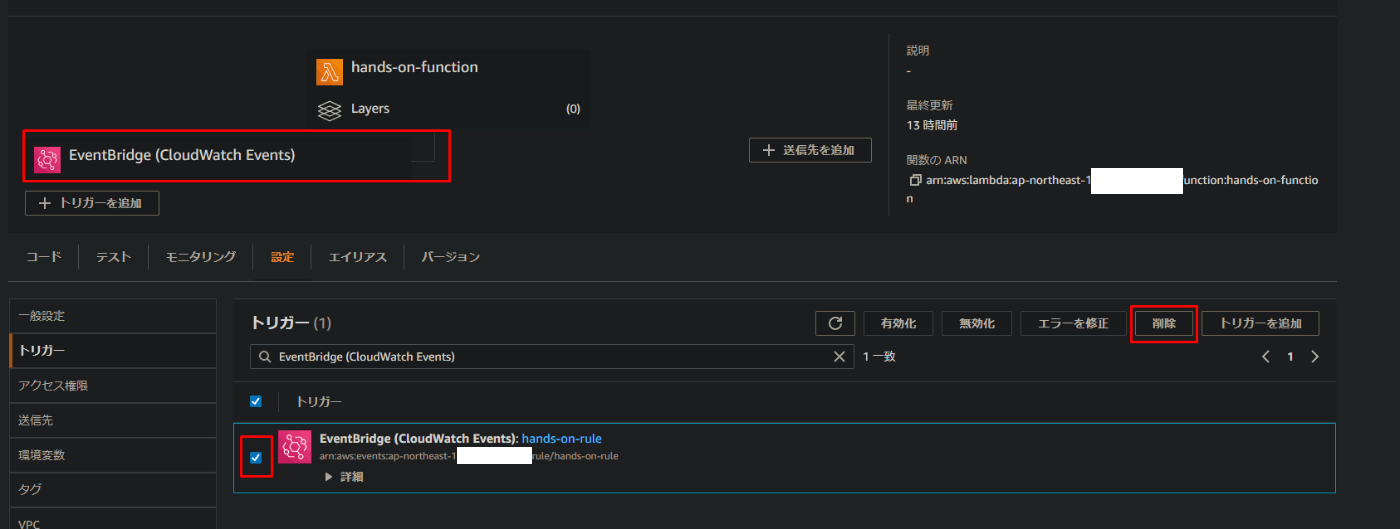The height and width of the screenshot is (529, 1400).
Task: Click the 最終更新 label
Action: coord(929,104)
